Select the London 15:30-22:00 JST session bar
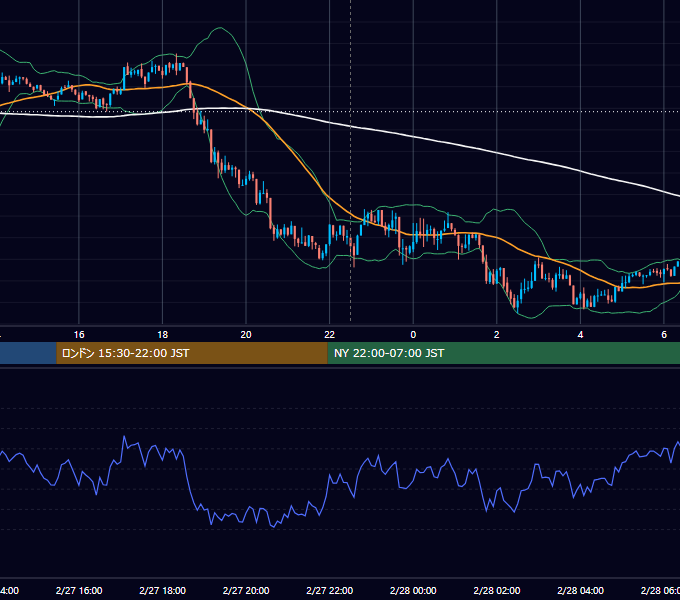 (x=192, y=353)
